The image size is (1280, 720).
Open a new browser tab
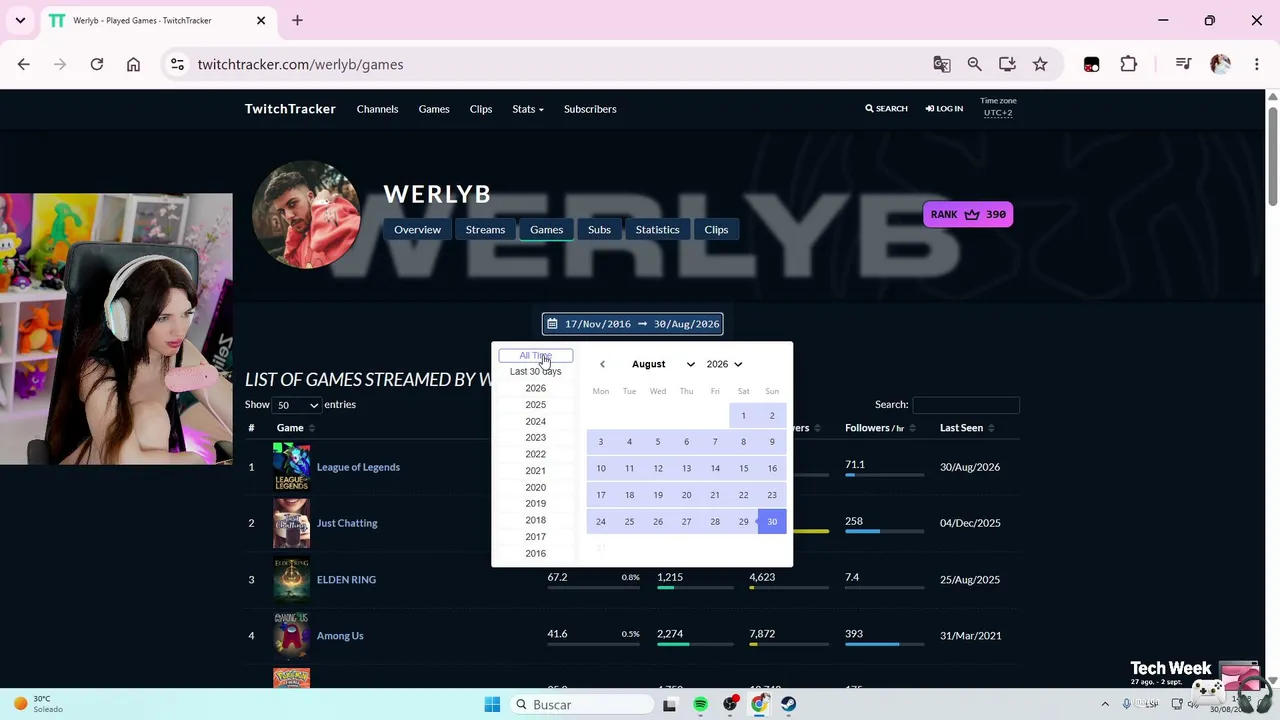[x=297, y=20]
